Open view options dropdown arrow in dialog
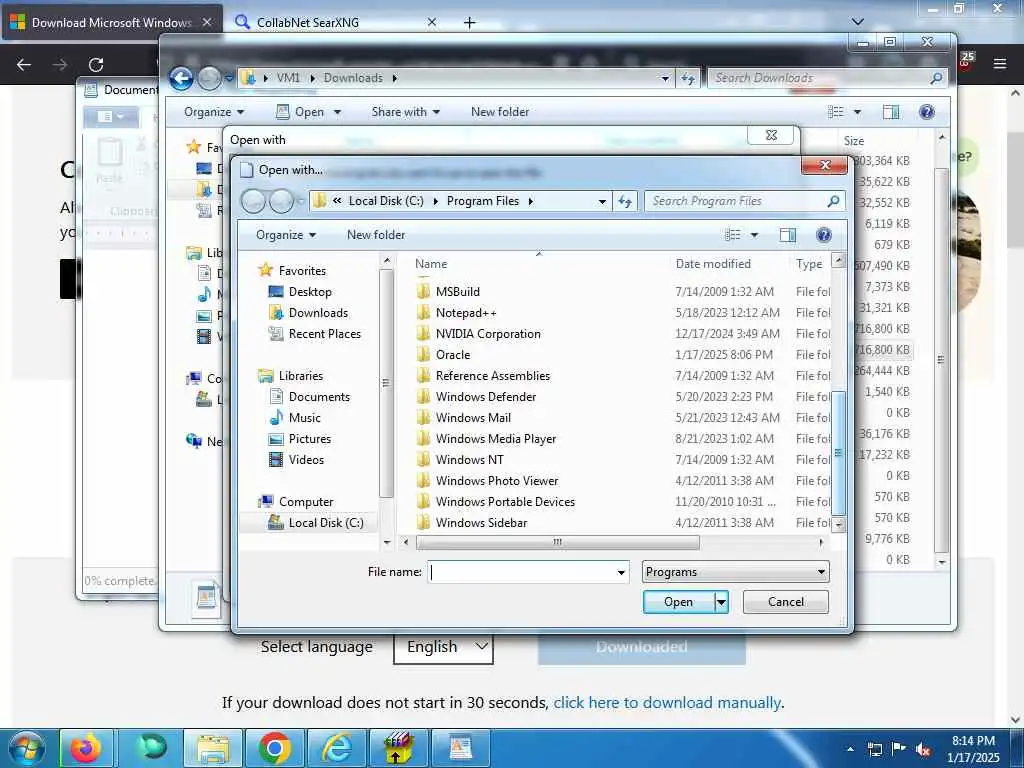 point(754,234)
